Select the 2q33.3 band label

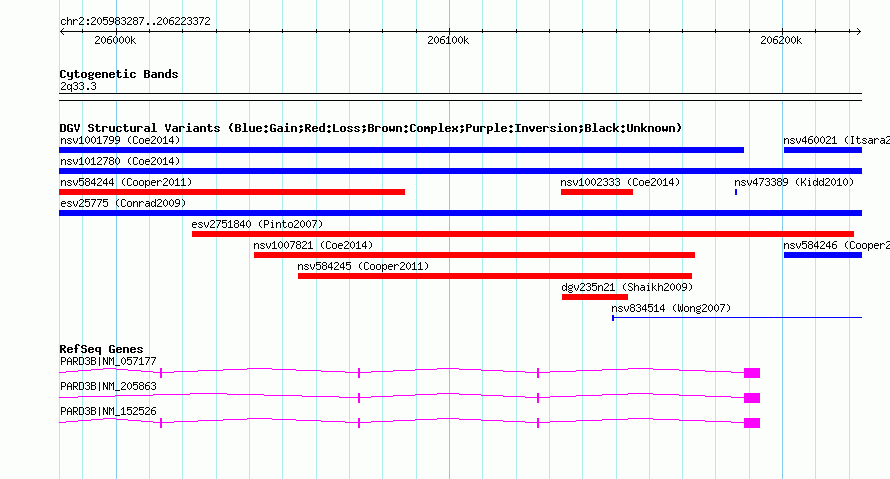pos(78,86)
